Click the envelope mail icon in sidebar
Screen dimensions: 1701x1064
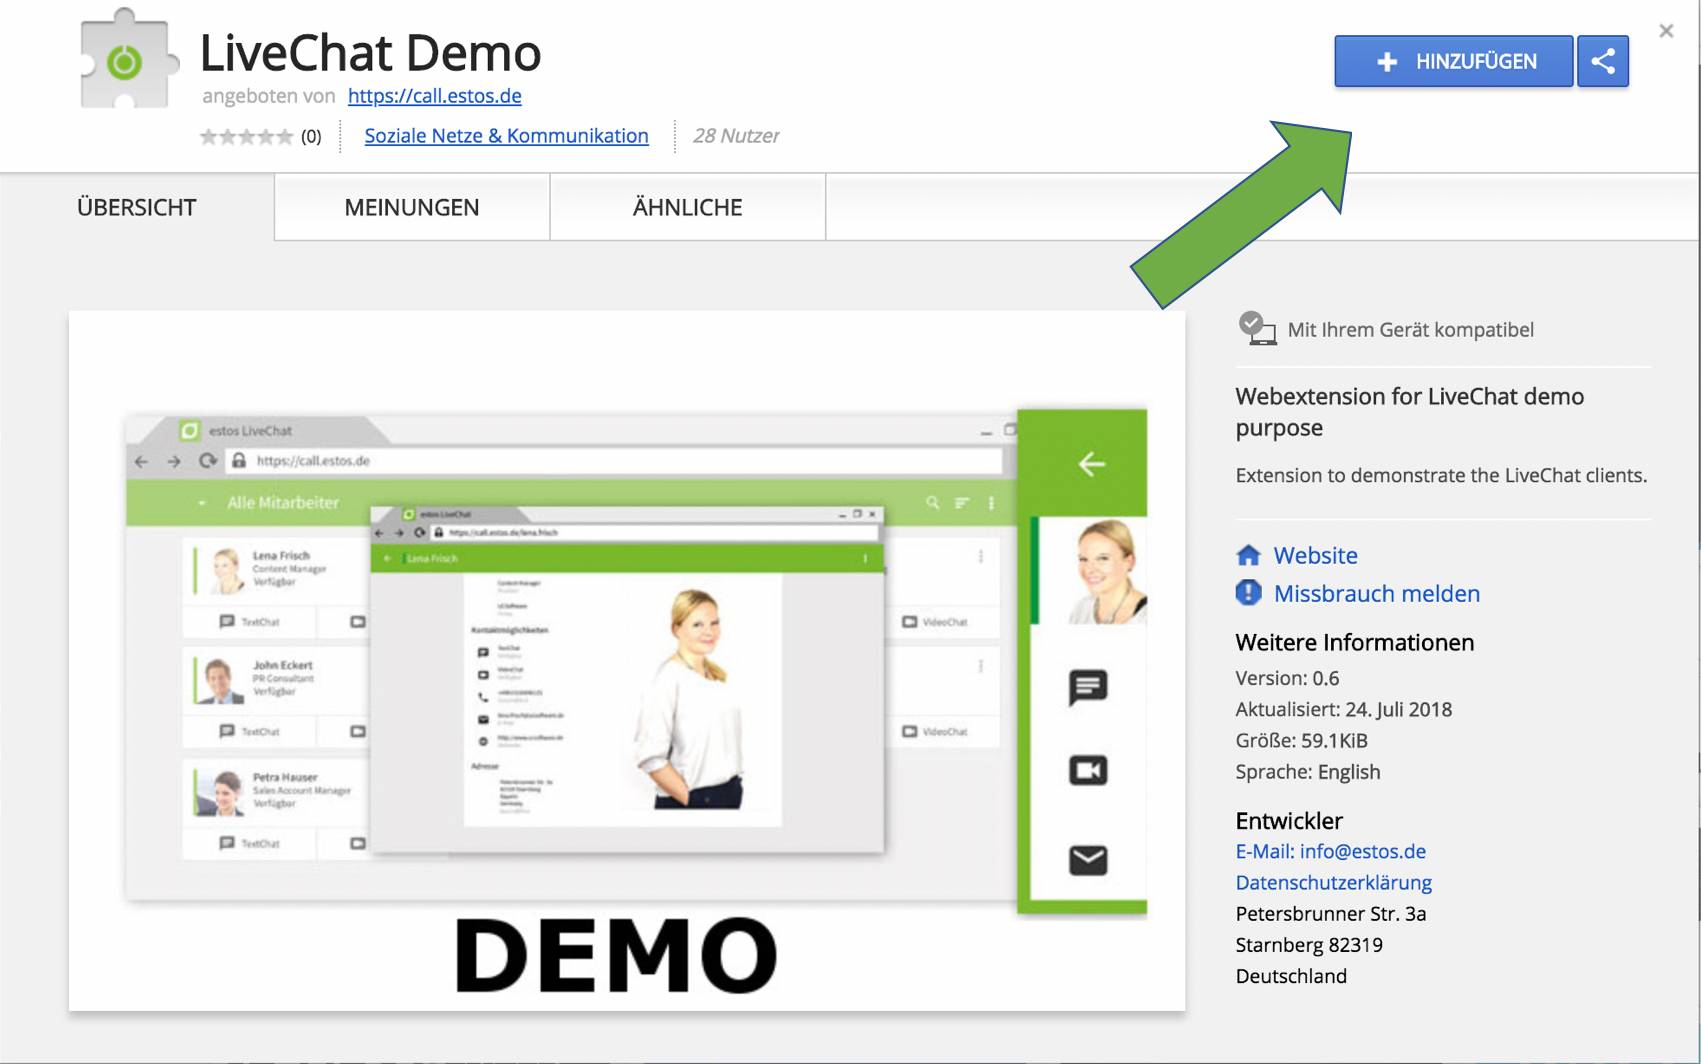(1088, 860)
